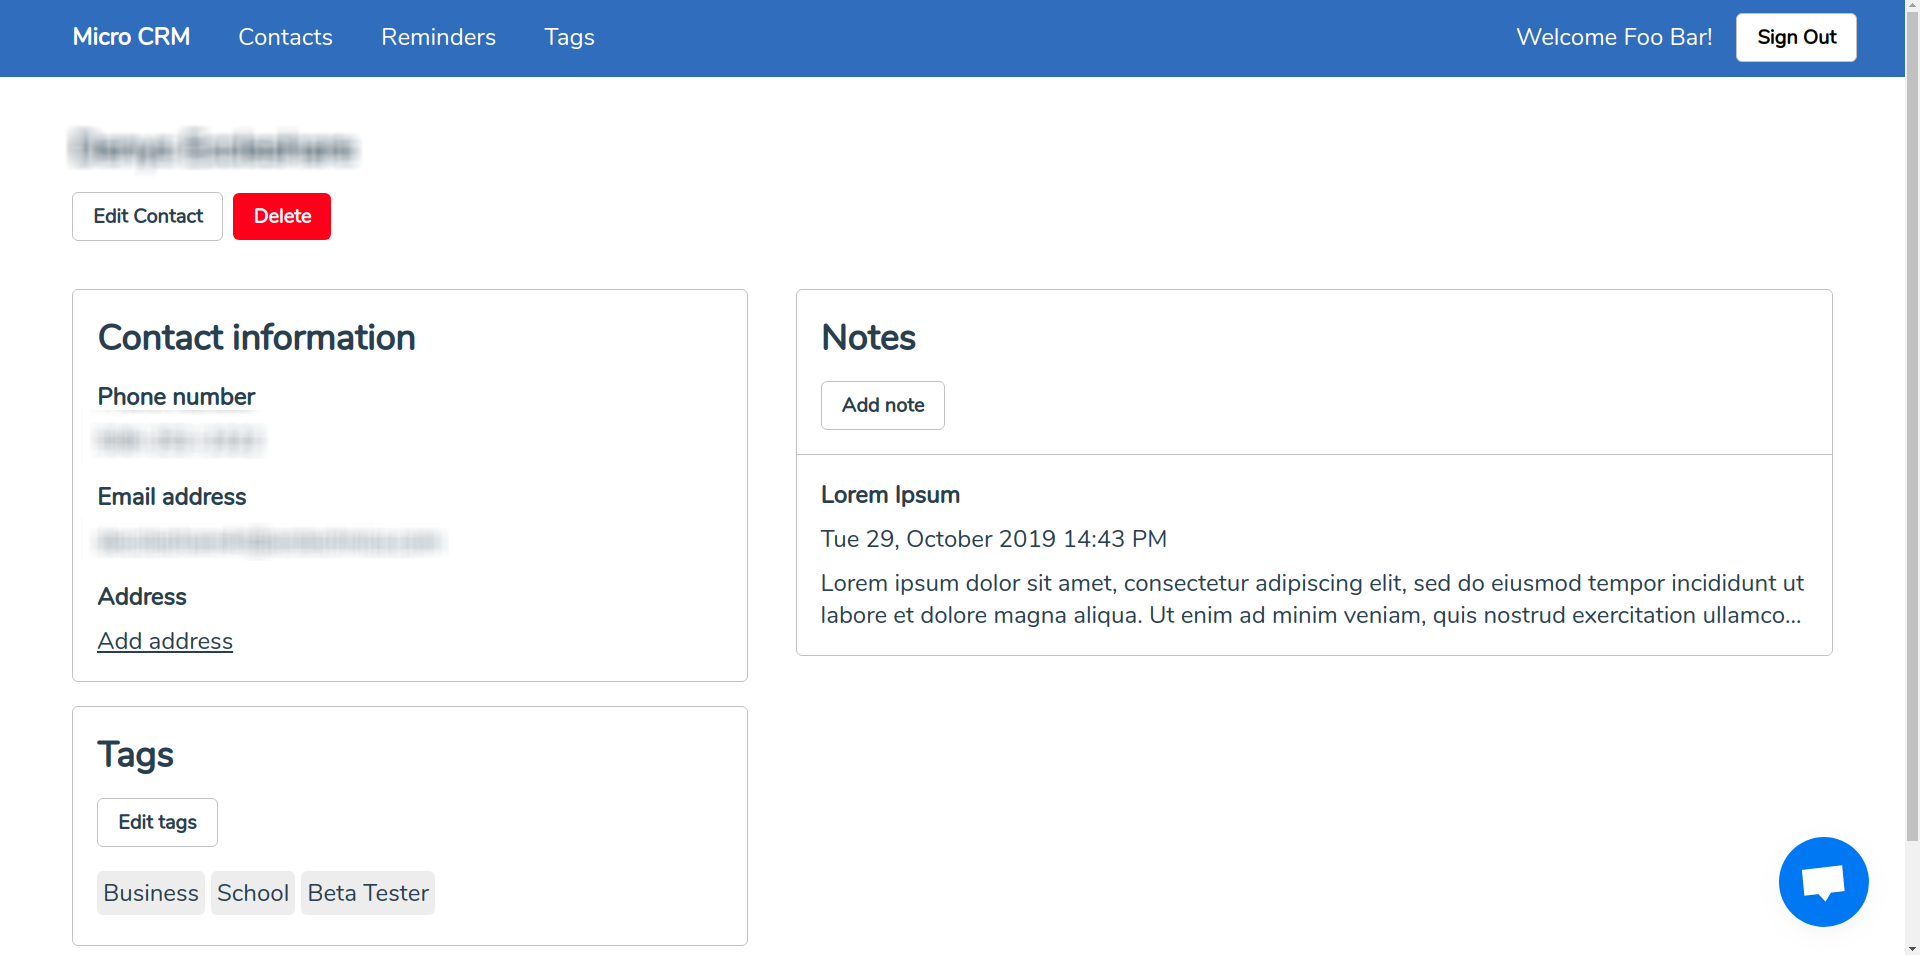This screenshot has width=1920, height=955.
Task: Select the Business tag
Action: 150,893
